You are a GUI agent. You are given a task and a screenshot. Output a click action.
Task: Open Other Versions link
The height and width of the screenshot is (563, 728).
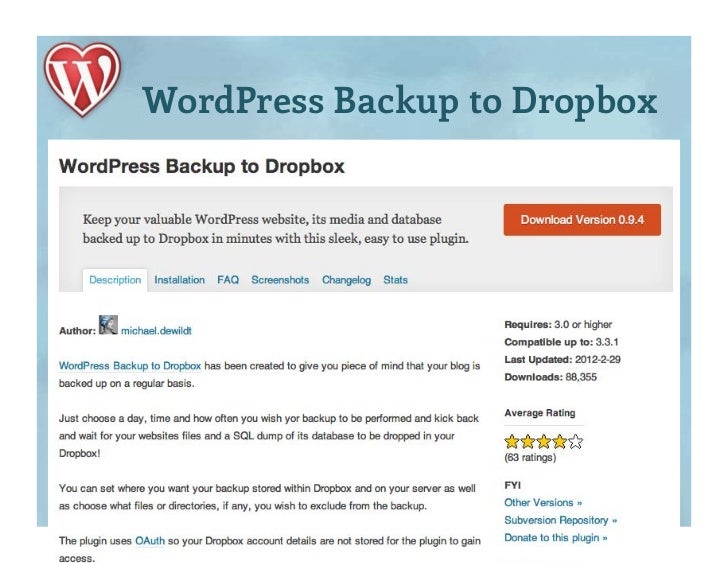tap(543, 503)
